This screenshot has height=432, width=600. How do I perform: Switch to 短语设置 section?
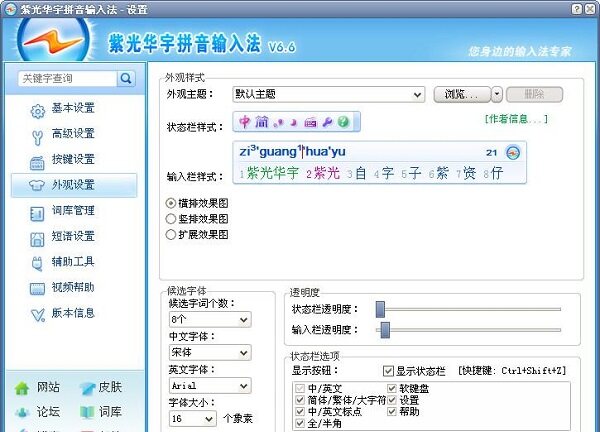click(x=74, y=236)
